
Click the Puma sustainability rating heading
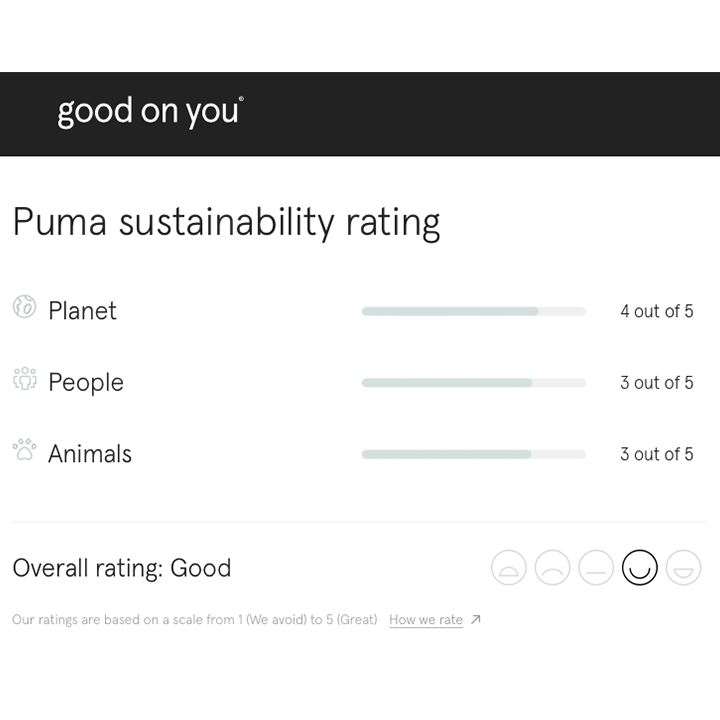coord(226,223)
